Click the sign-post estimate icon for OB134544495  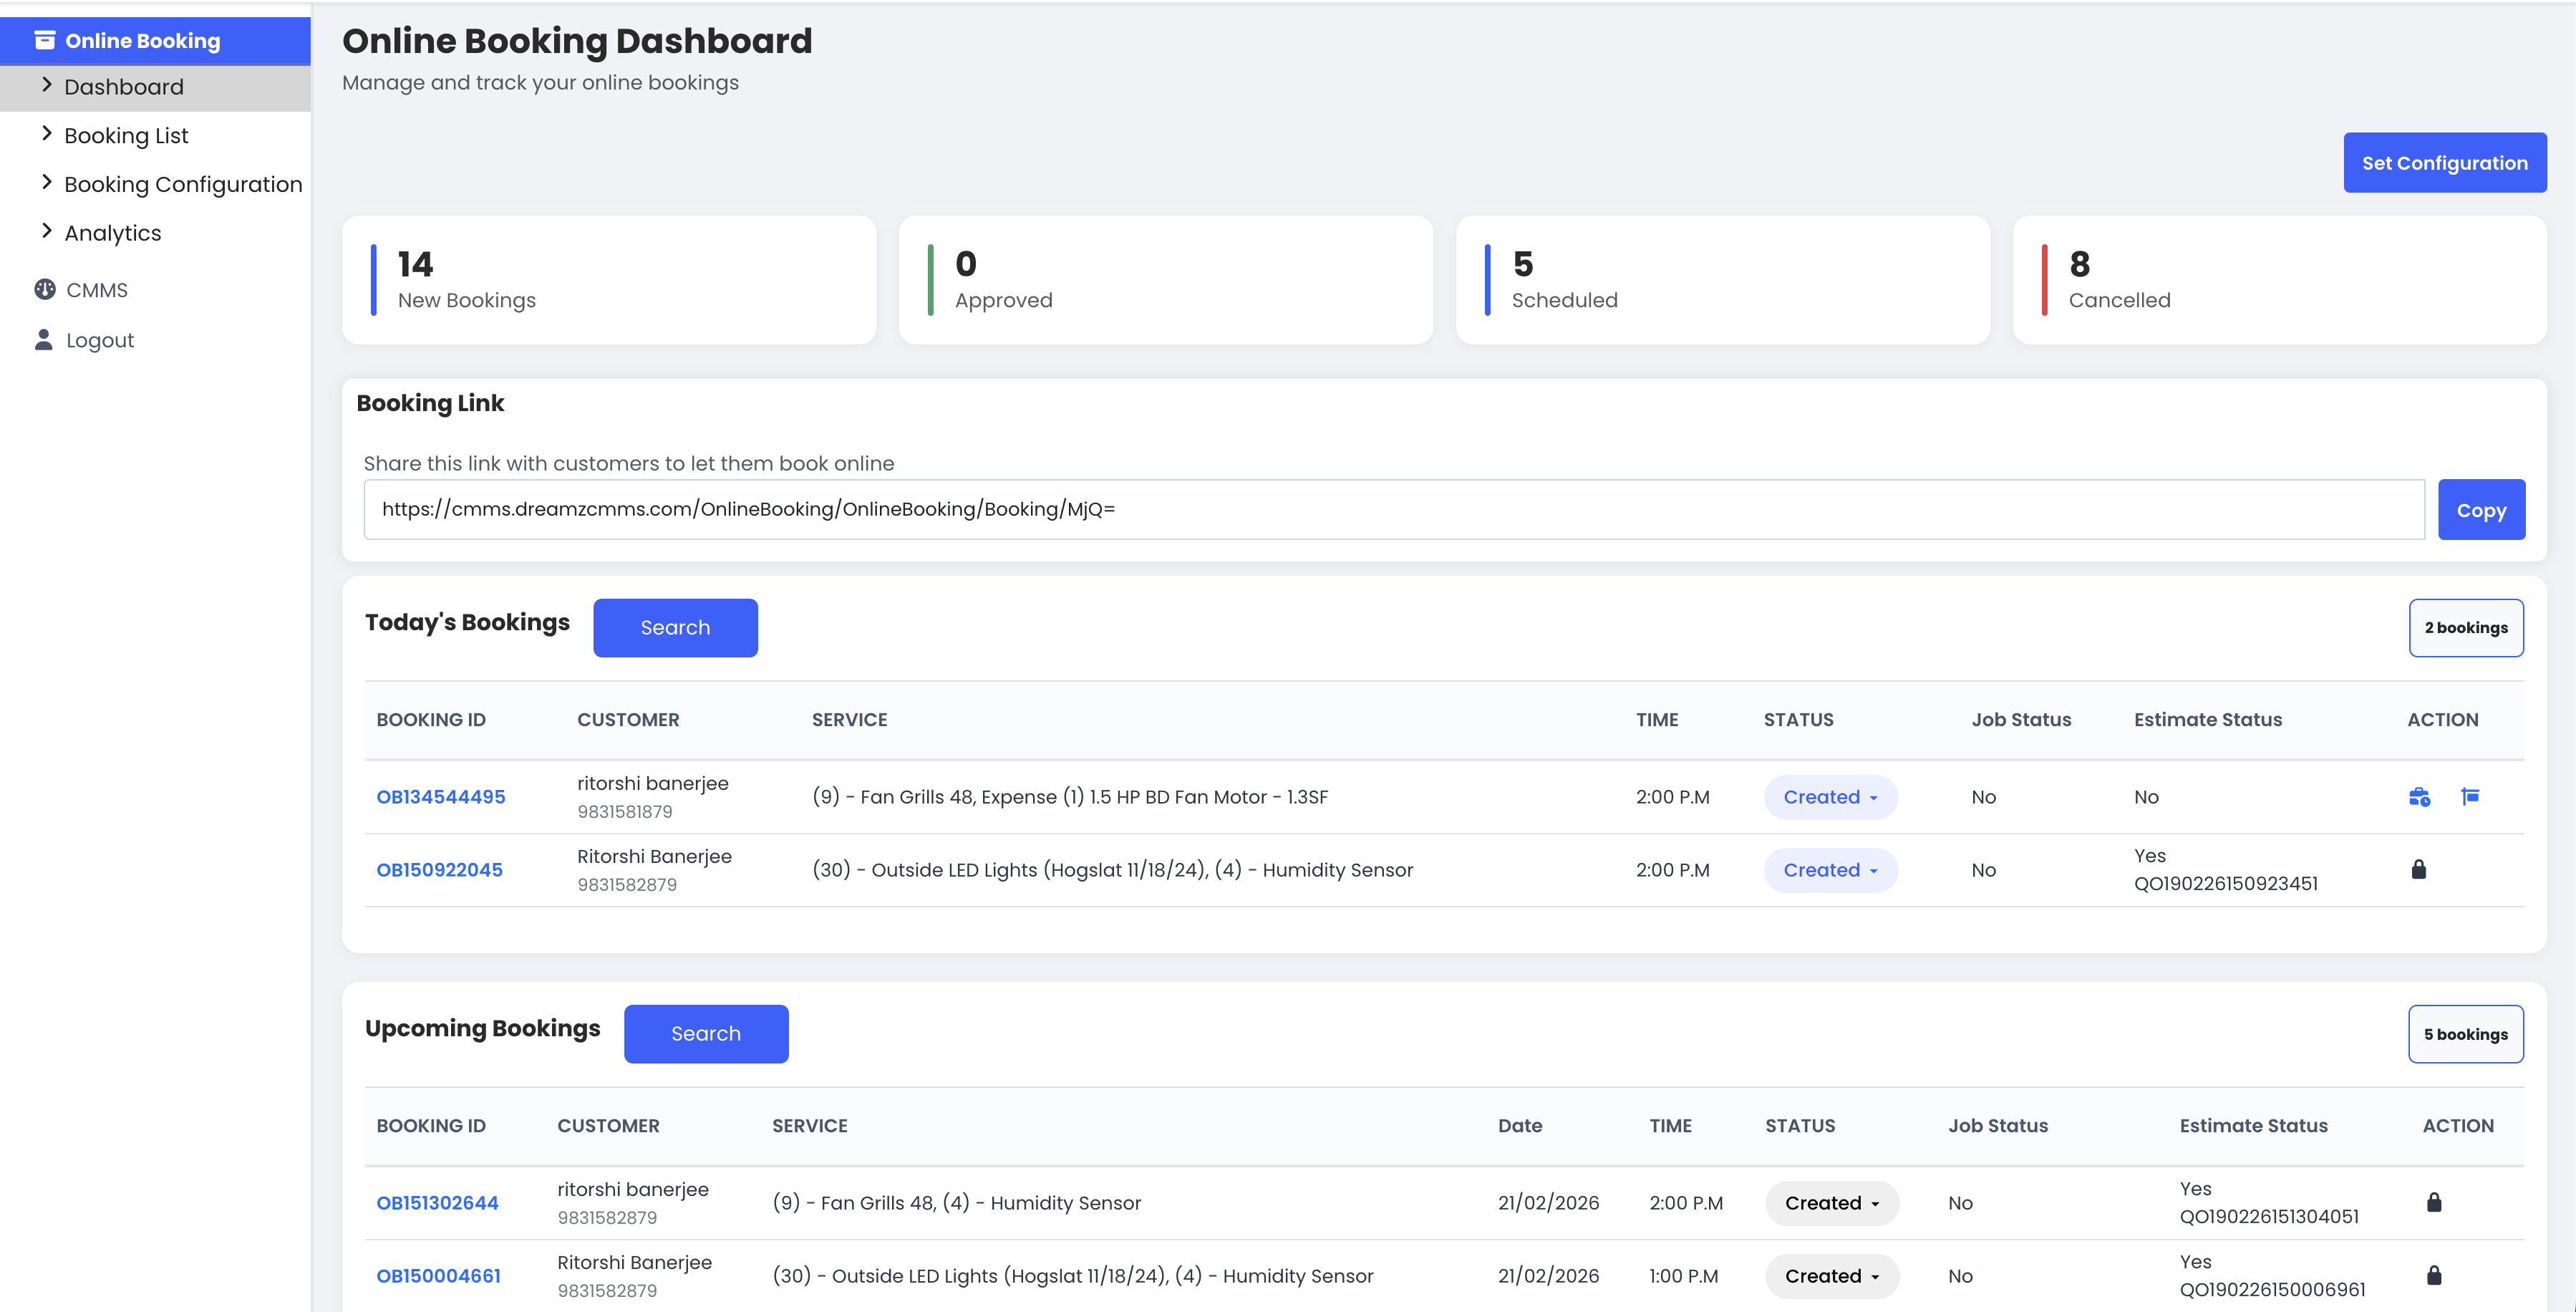click(2469, 796)
